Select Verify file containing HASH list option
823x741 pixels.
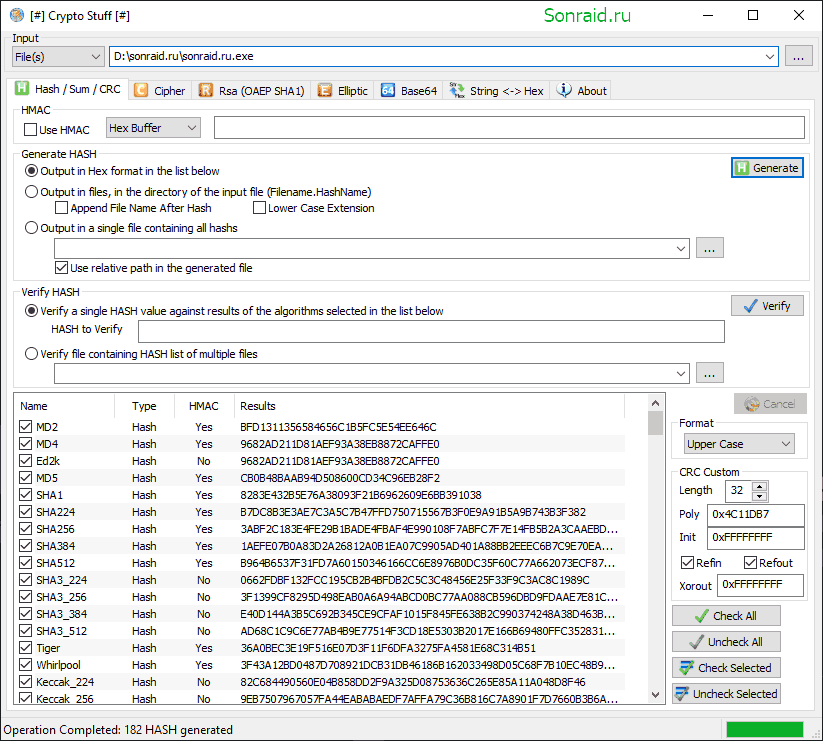[31, 354]
